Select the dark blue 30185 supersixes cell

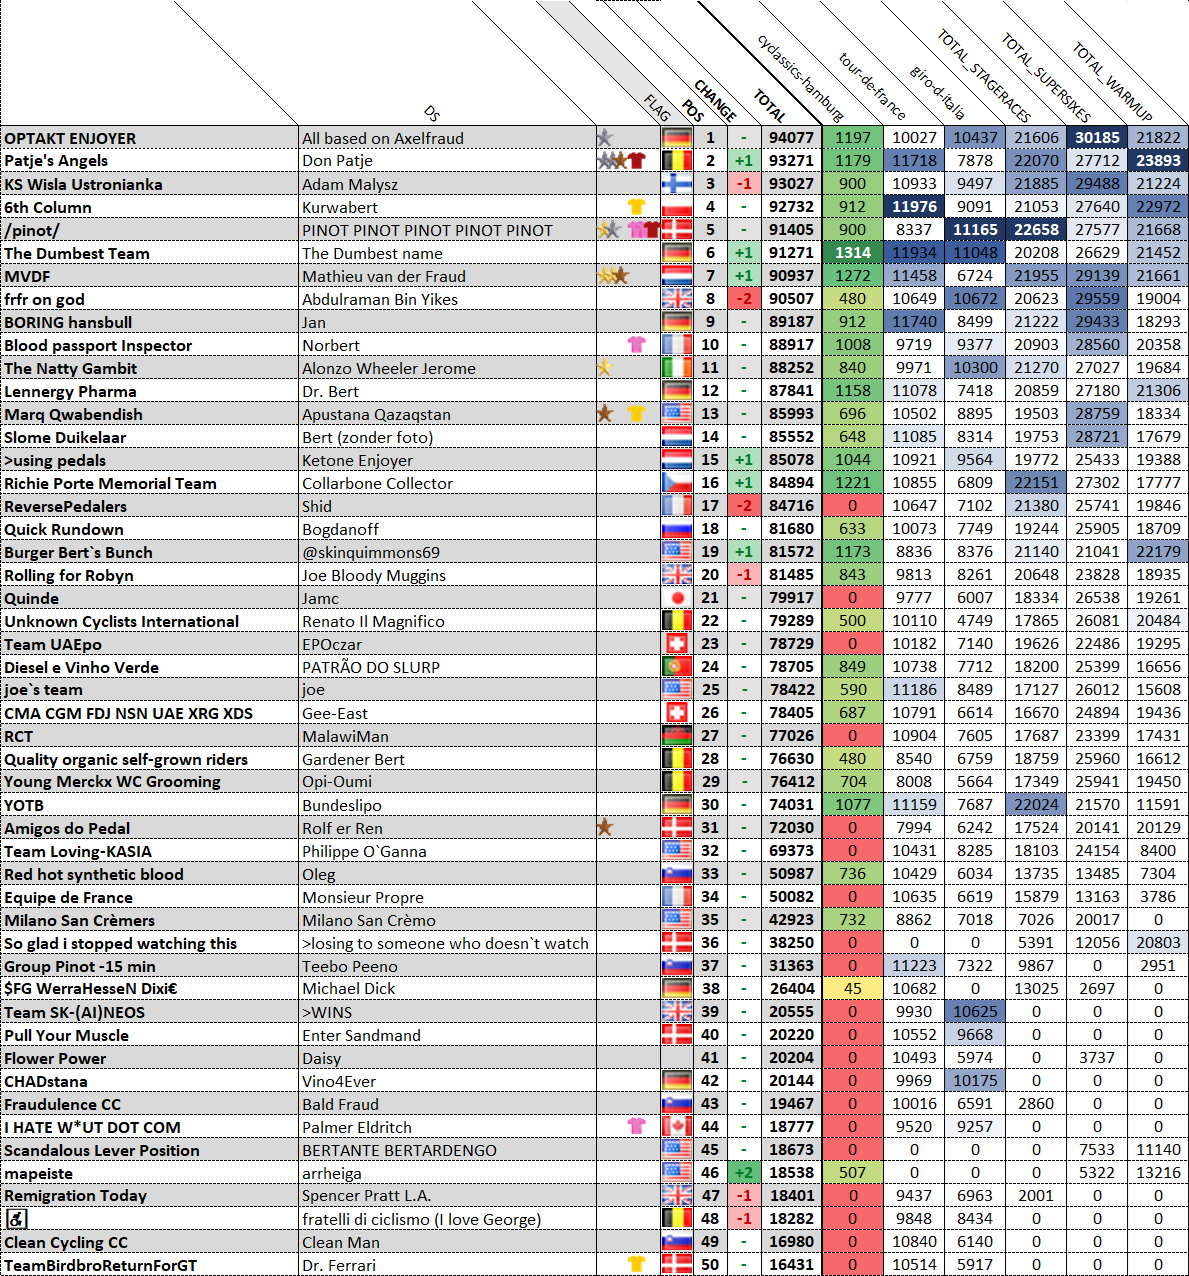click(x=1097, y=137)
